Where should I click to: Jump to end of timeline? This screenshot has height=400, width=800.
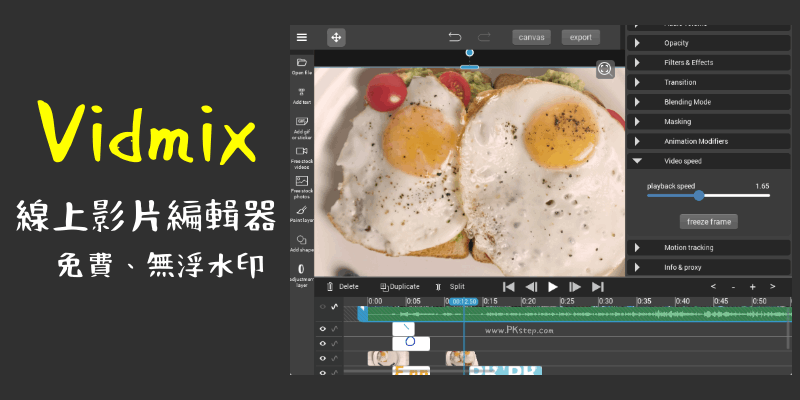point(597,287)
